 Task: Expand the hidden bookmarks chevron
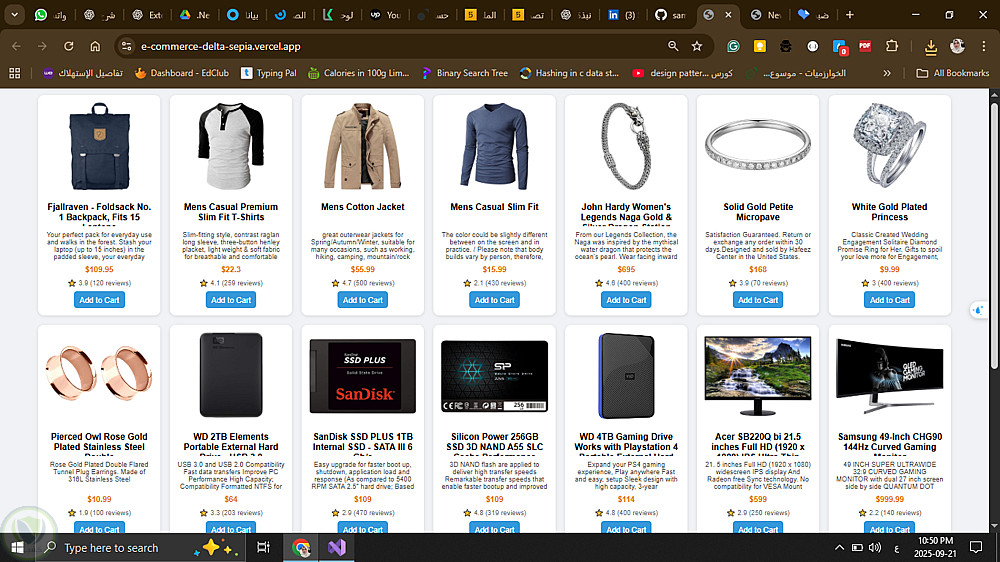pyautogui.click(x=886, y=73)
